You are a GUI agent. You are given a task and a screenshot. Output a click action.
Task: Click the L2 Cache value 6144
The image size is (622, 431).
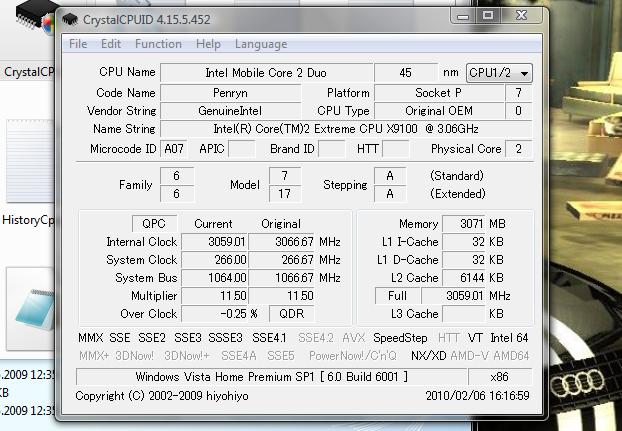click(x=463, y=278)
